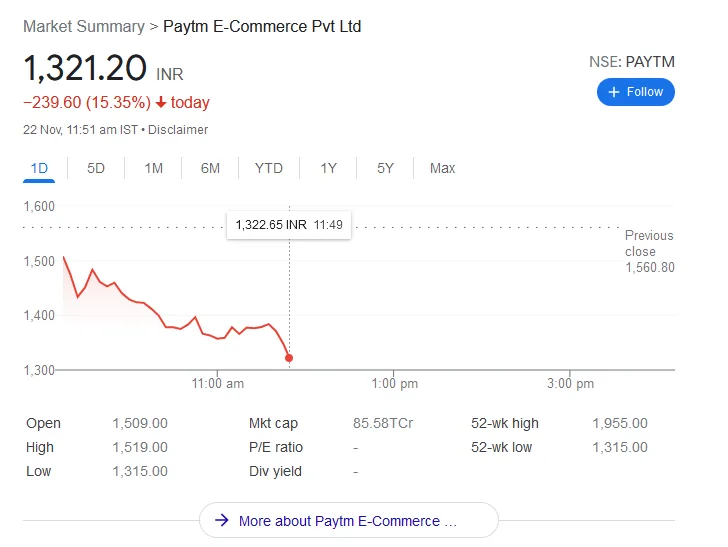This screenshot has width=728, height=547.
Task: Select the YTD tab
Action: (269, 168)
